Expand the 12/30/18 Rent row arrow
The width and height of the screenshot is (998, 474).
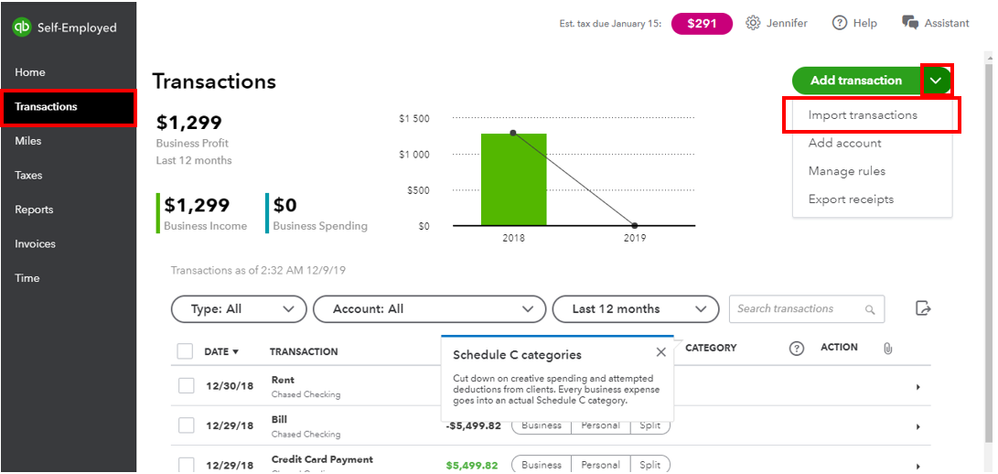pos(918,387)
